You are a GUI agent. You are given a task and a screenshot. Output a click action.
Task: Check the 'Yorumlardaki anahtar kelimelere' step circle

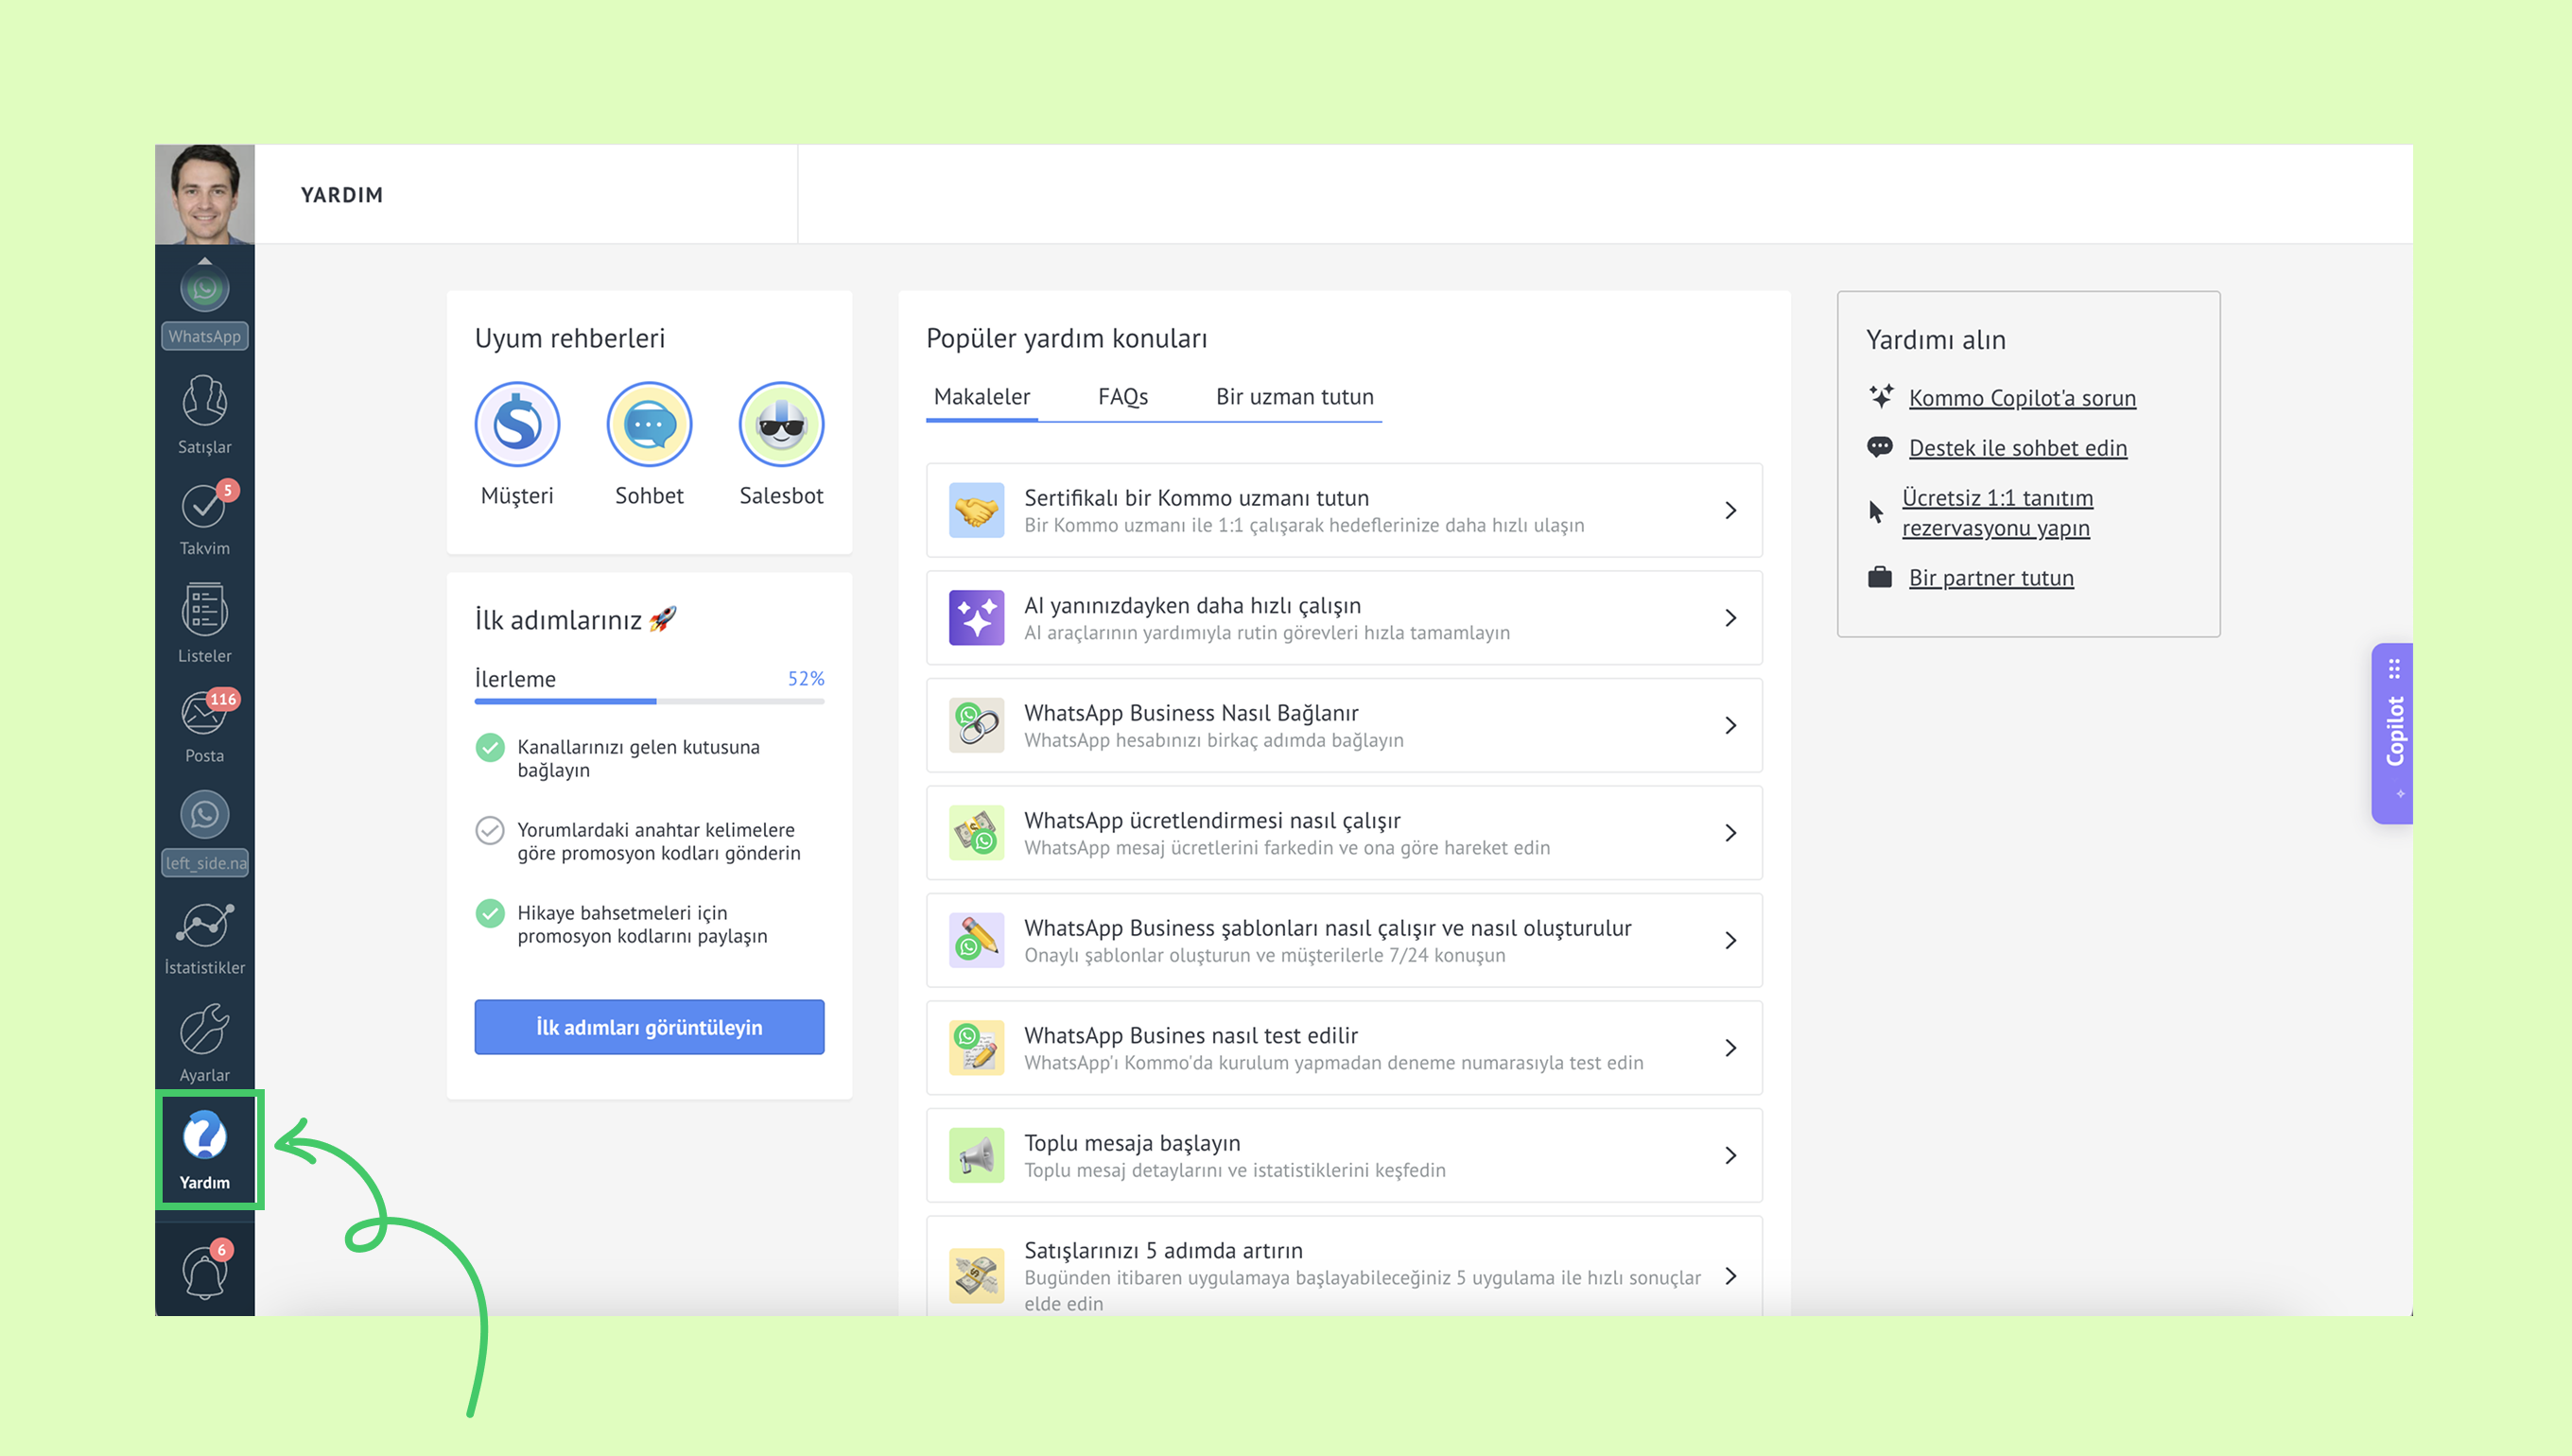coord(490,830)
